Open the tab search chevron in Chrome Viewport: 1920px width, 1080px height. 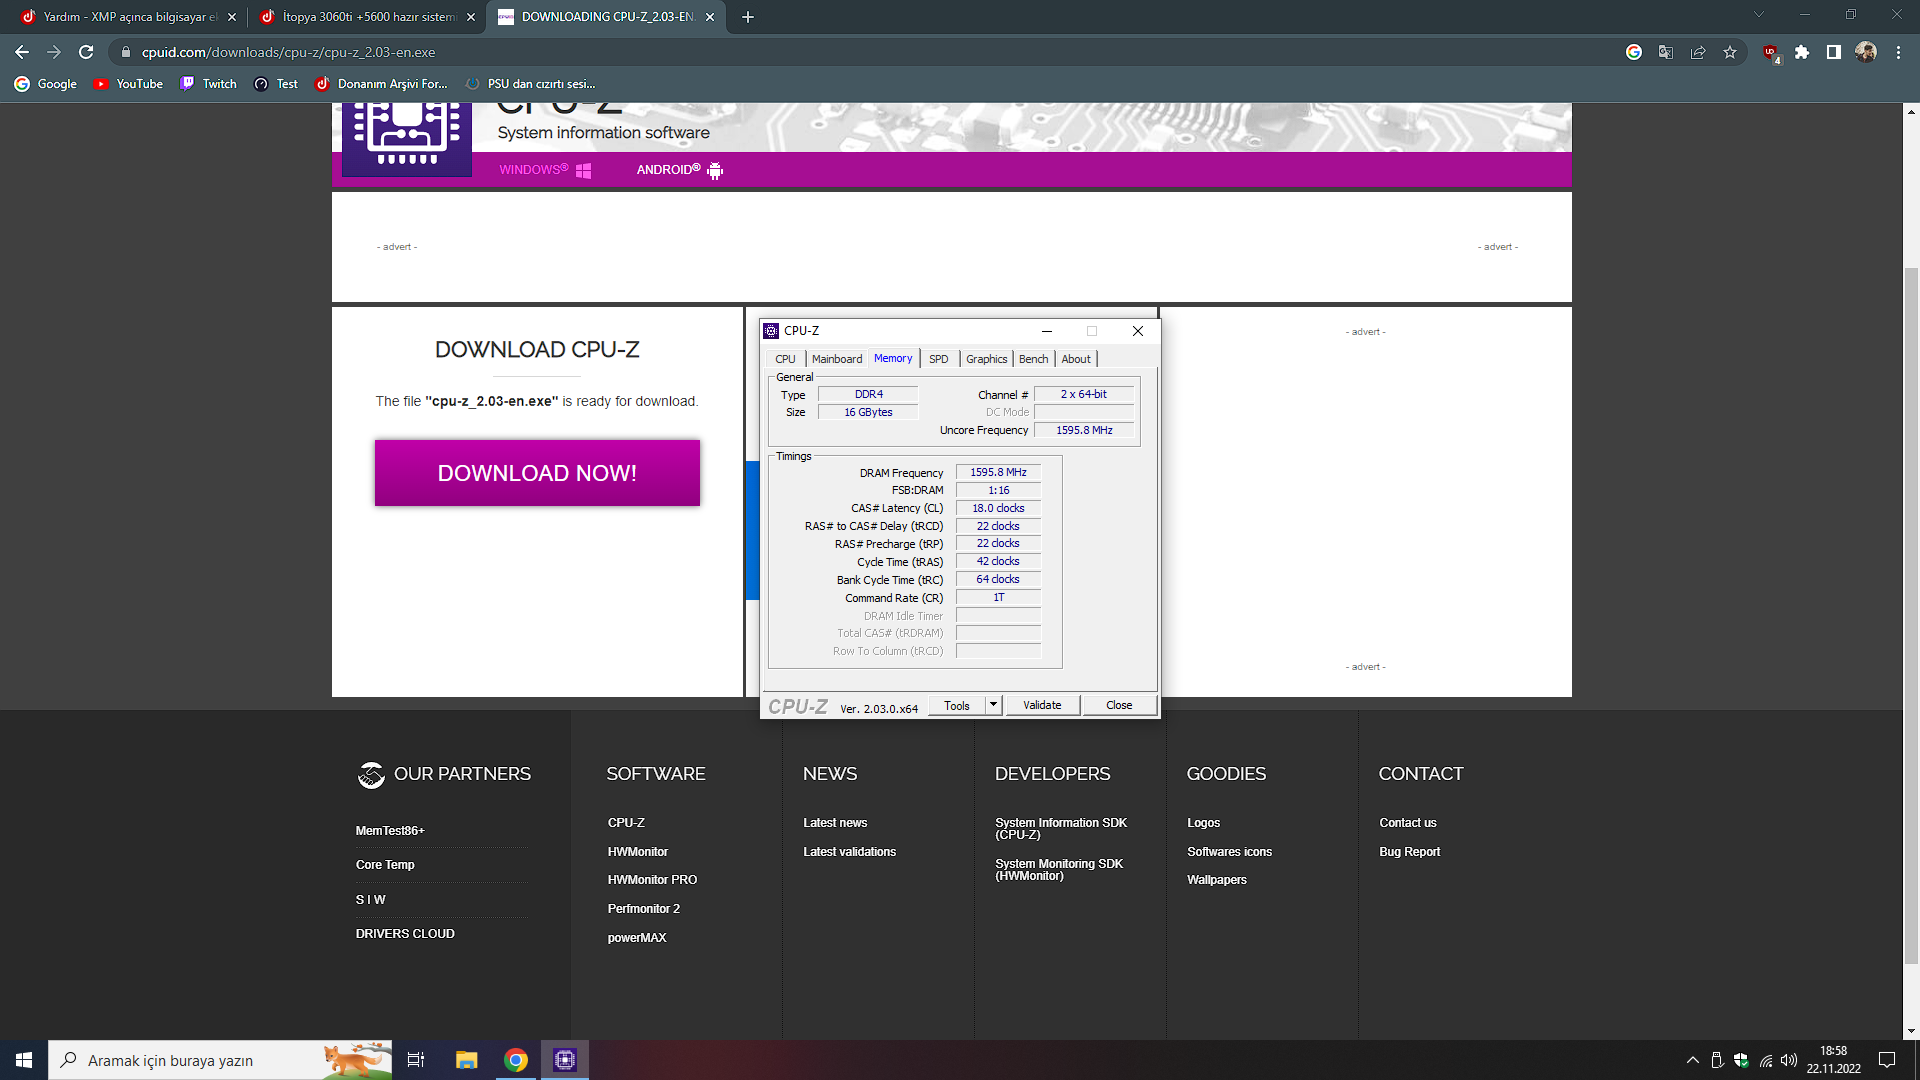(1759, 14)
